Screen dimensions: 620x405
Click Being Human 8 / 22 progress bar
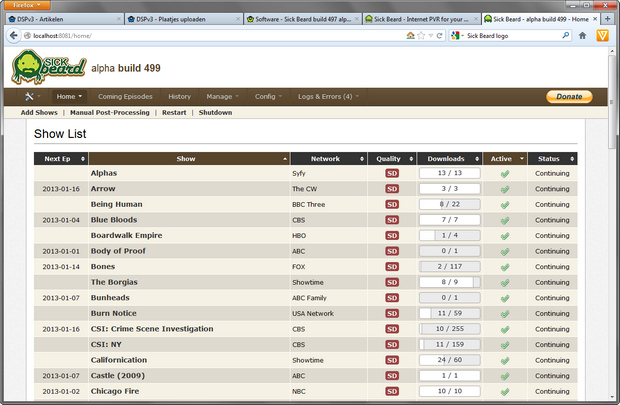pos(450,204)
